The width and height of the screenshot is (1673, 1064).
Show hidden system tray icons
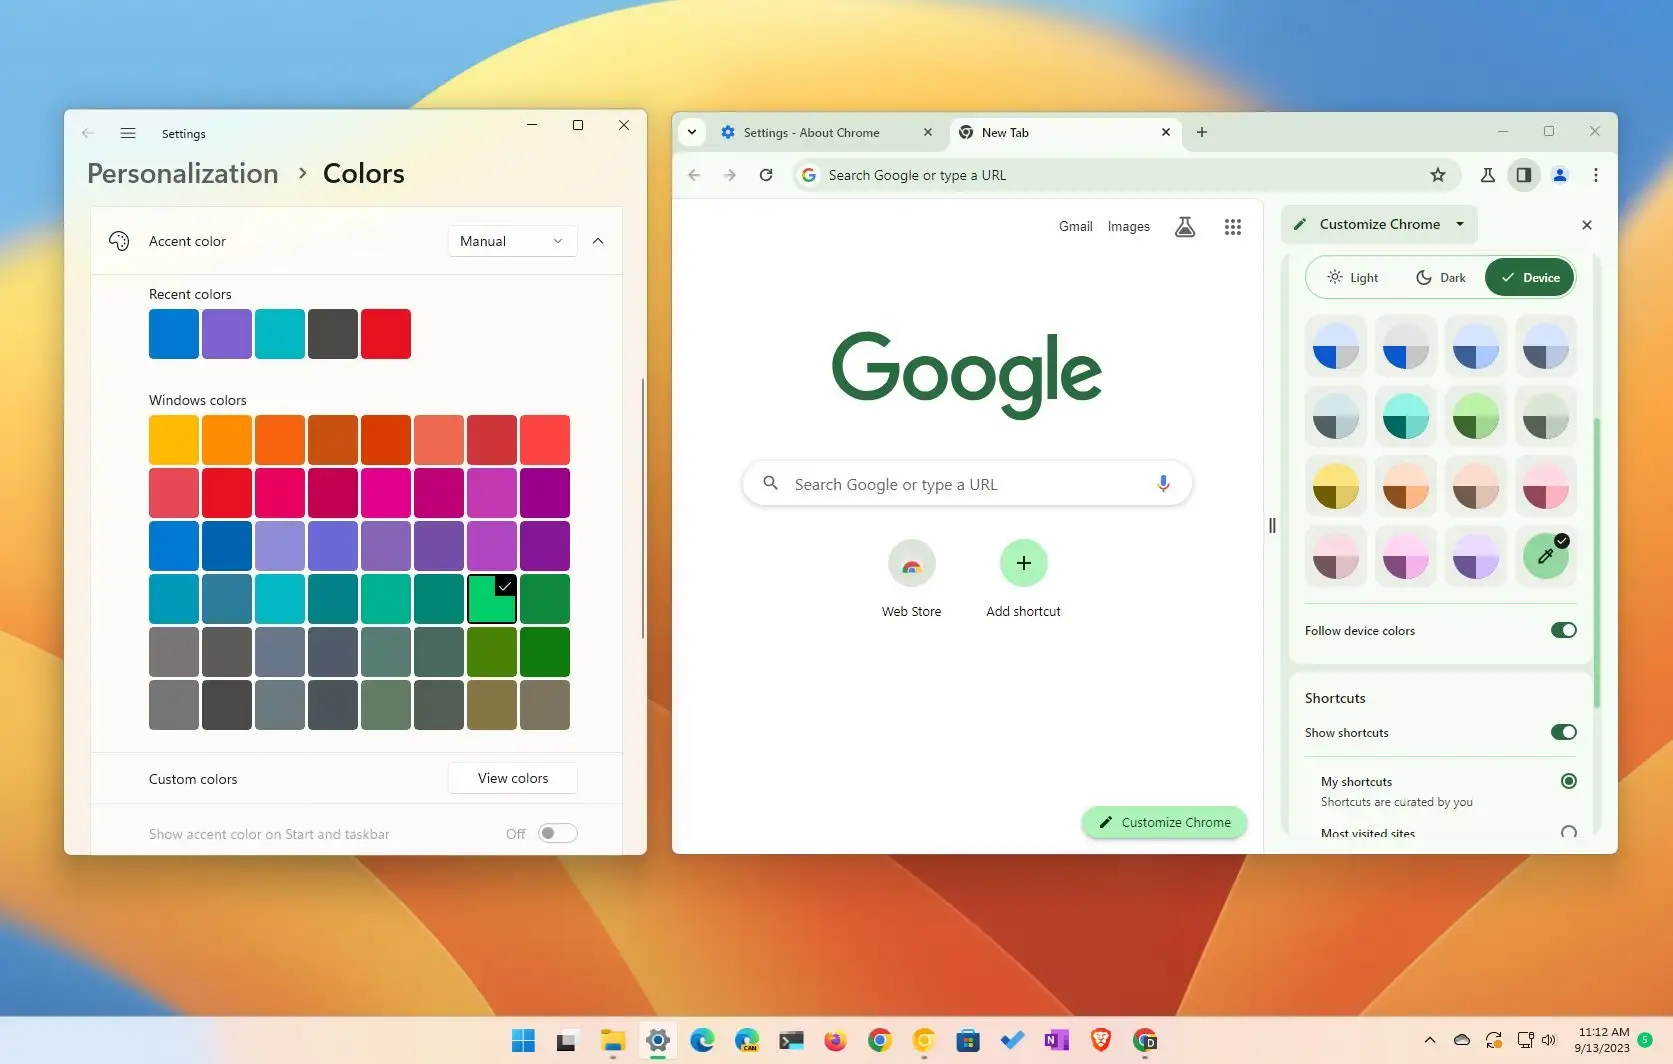pos(1430,1040)
